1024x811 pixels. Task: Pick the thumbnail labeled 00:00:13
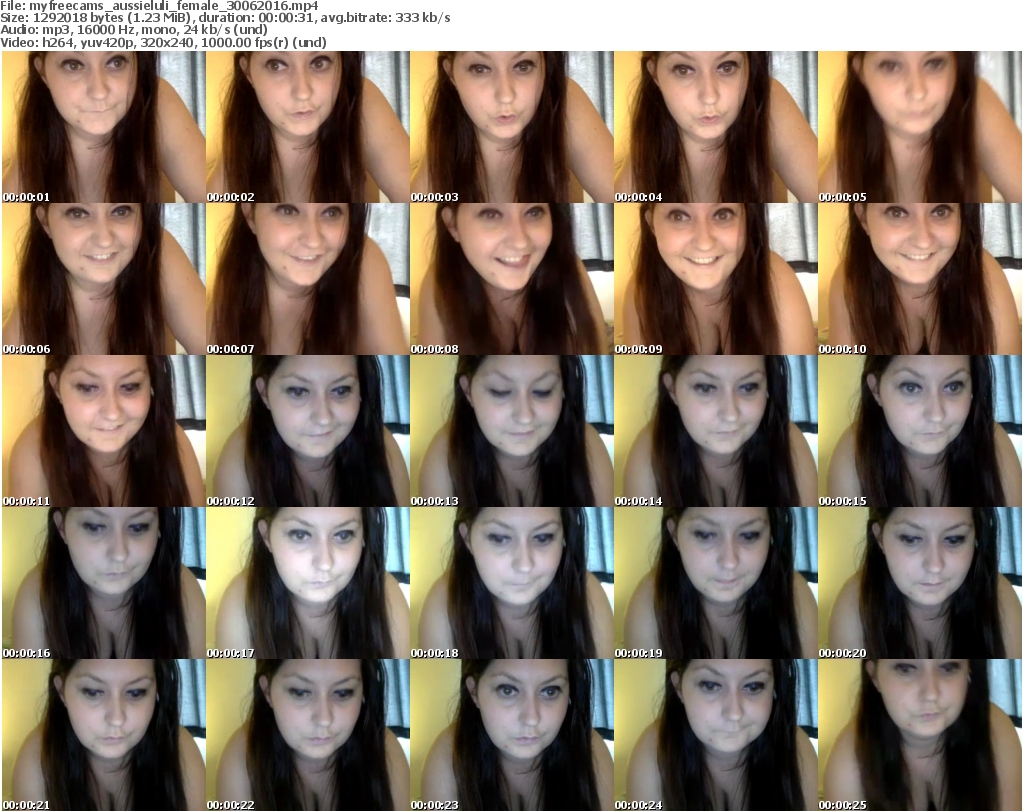coord(511,431)
